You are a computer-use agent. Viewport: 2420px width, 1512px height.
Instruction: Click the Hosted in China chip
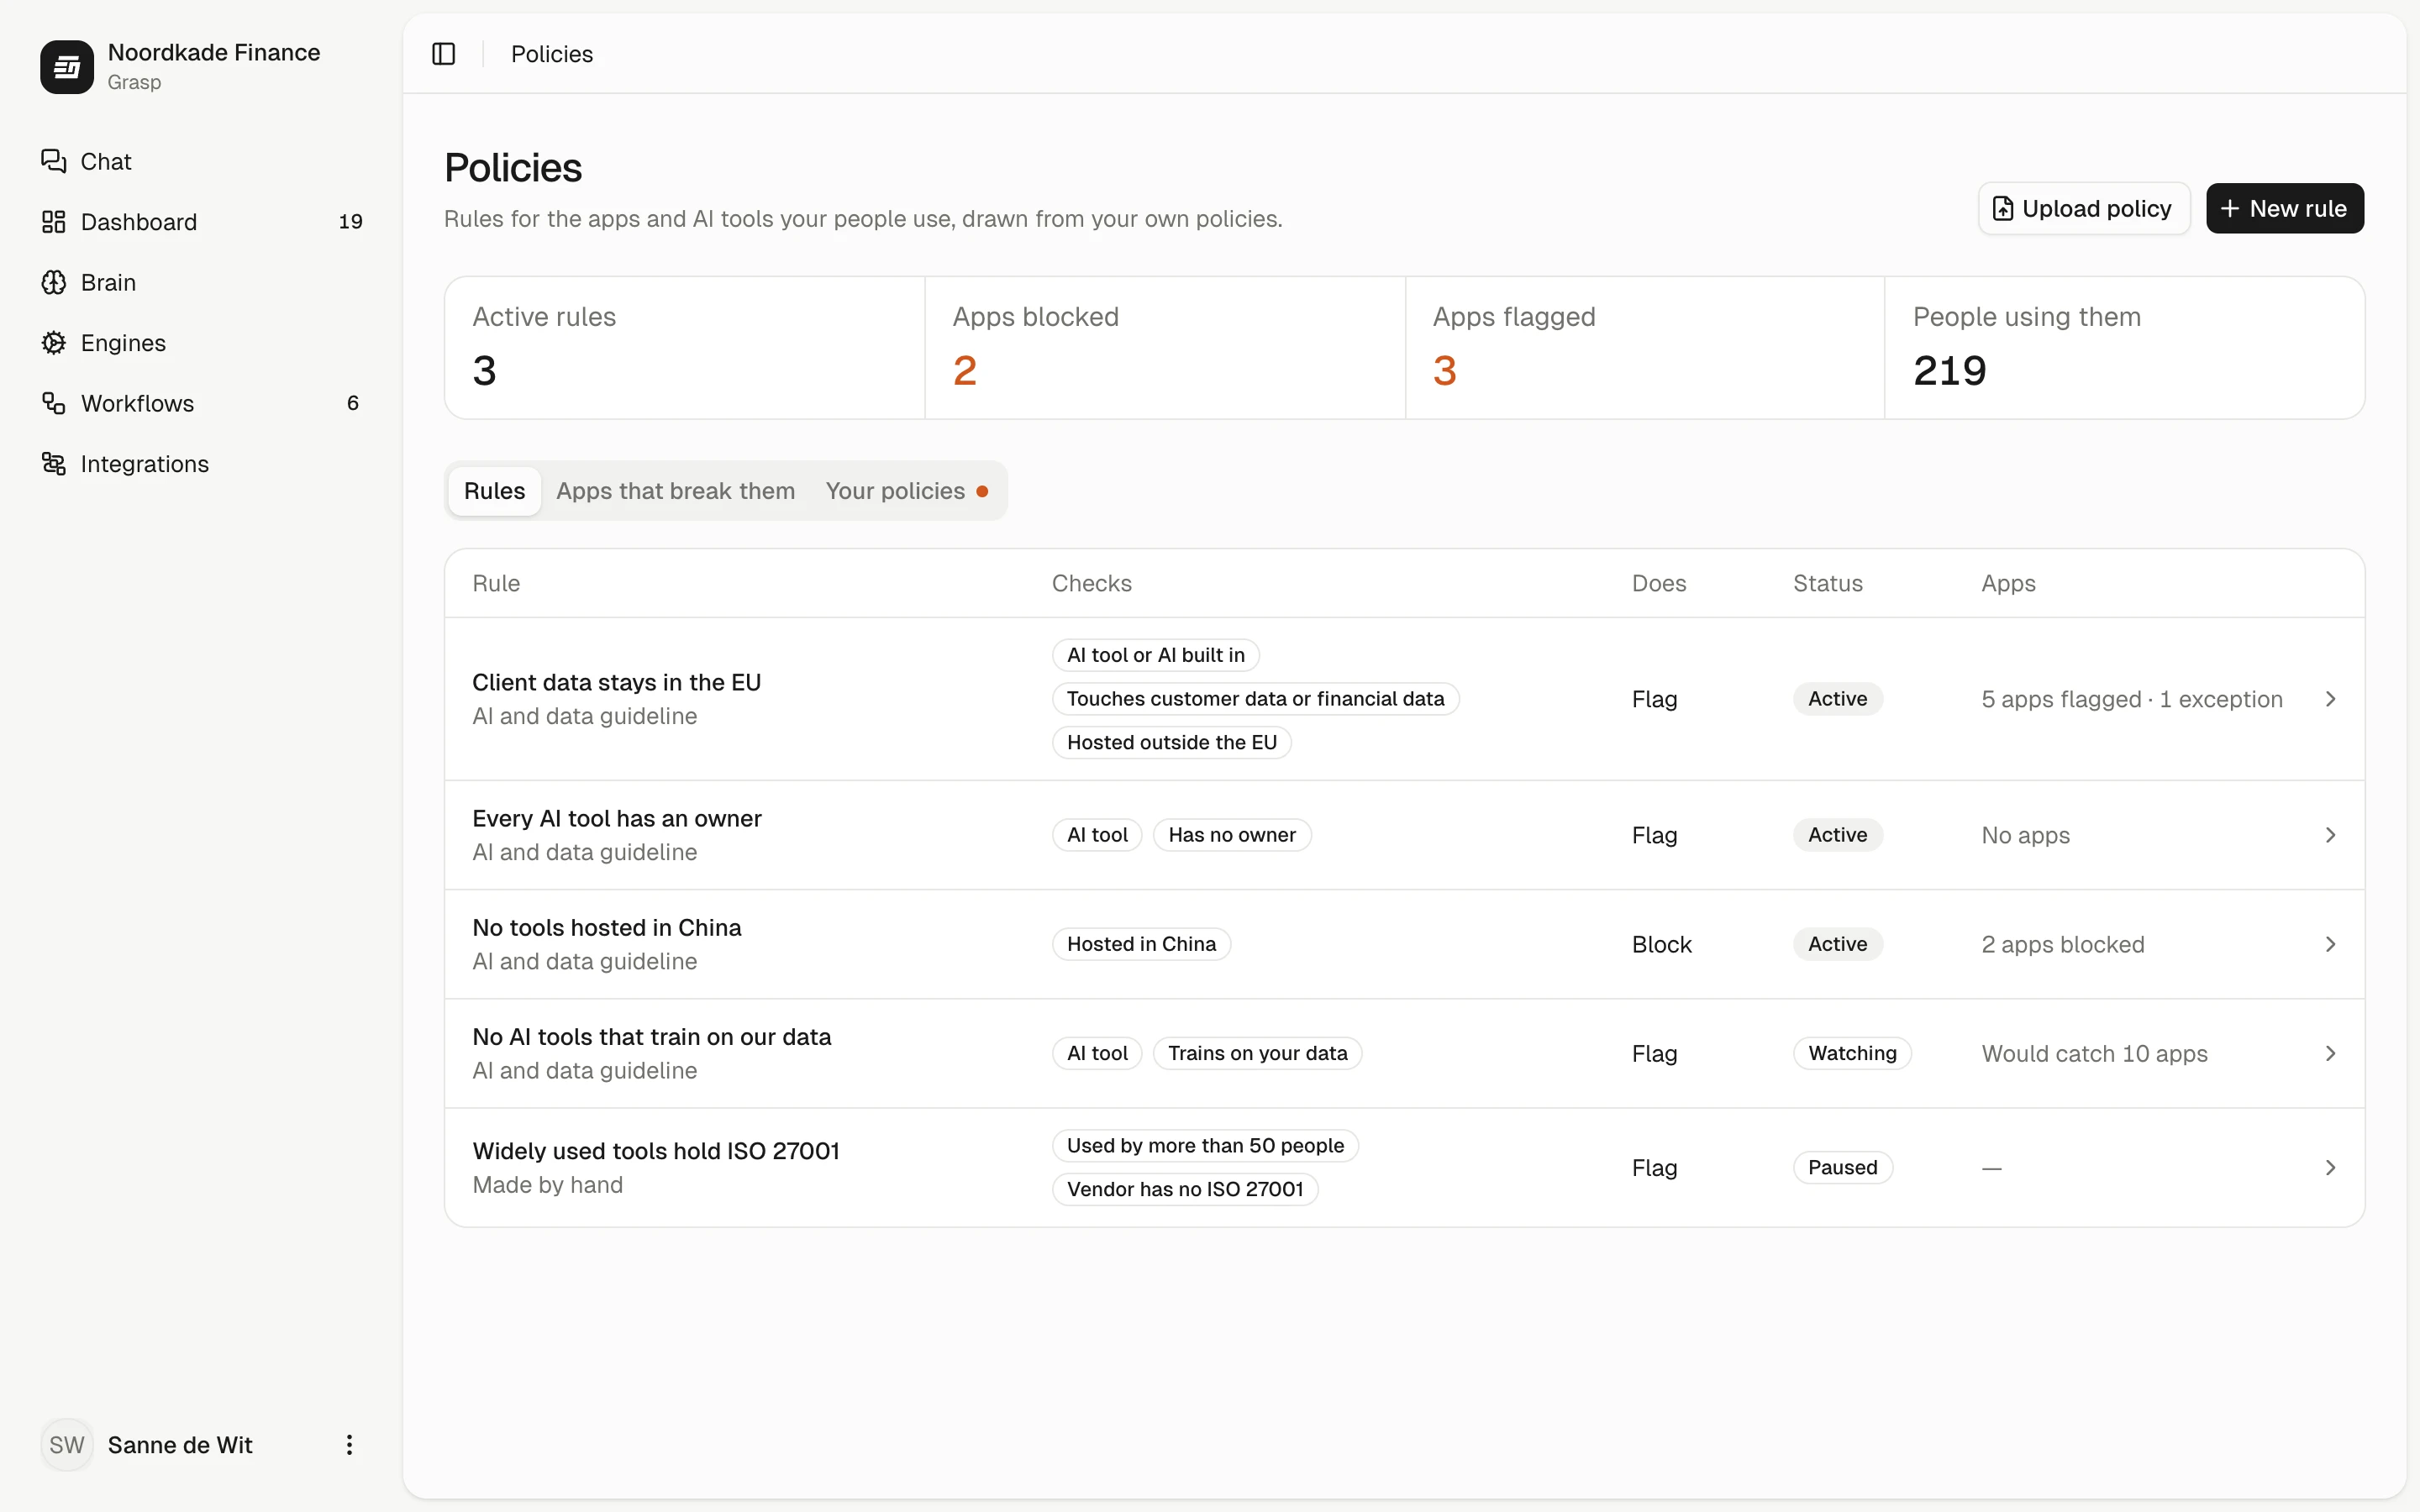click(1141, 944)
